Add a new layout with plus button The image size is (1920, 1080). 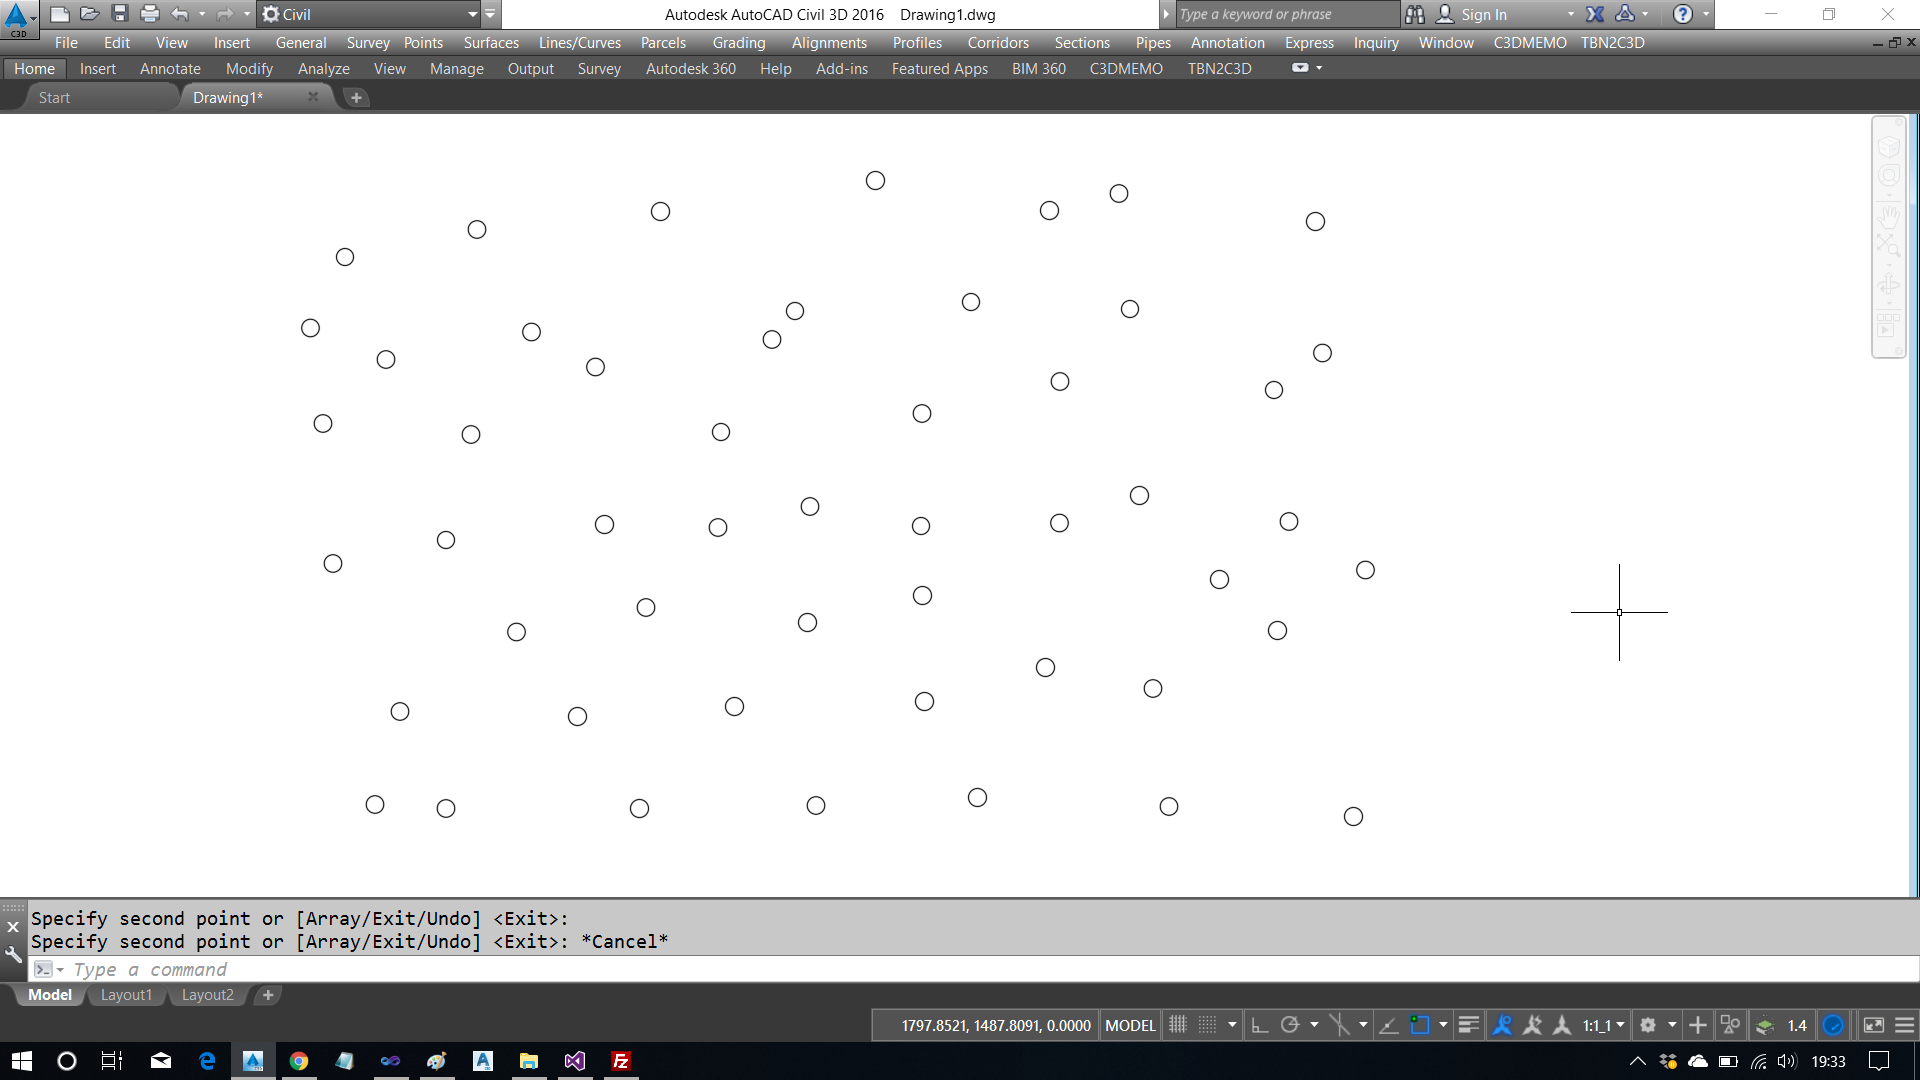point(268,995)
